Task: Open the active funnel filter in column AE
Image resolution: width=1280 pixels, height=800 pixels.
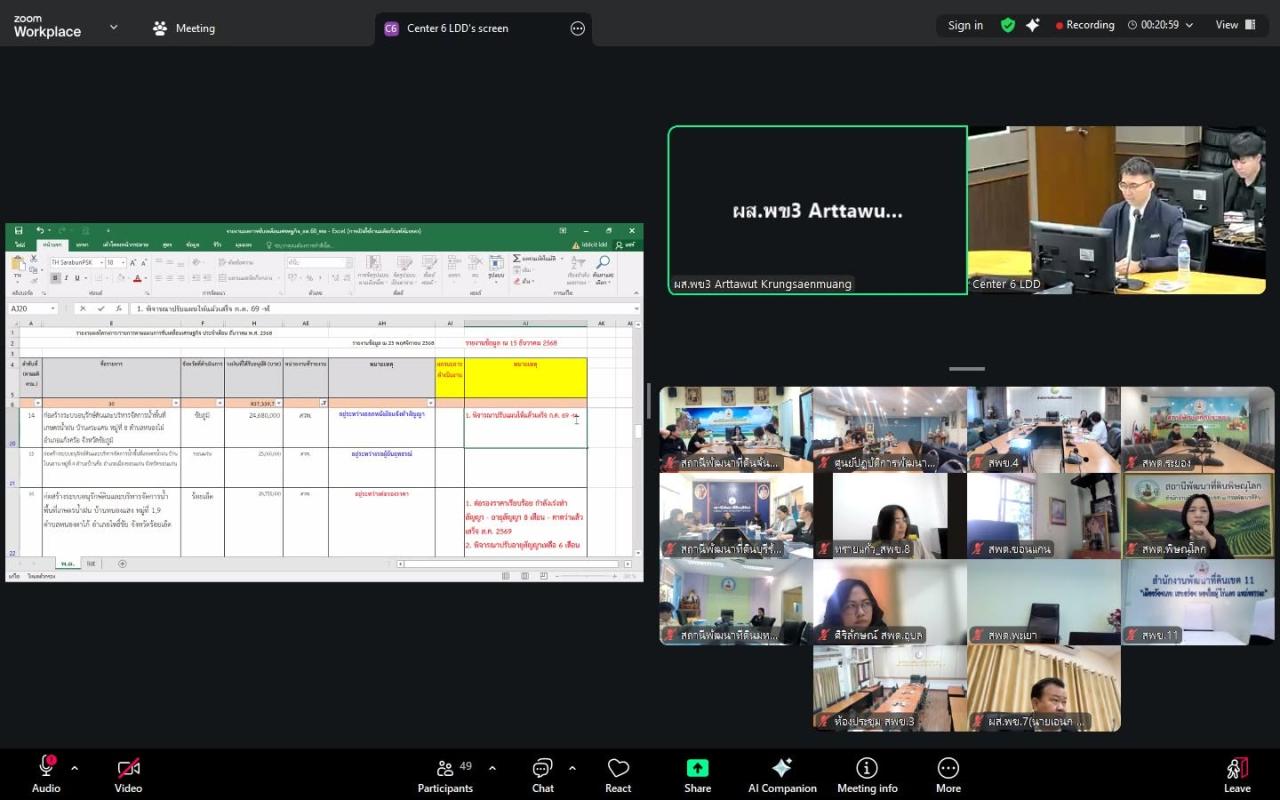Action: [321, 403]
